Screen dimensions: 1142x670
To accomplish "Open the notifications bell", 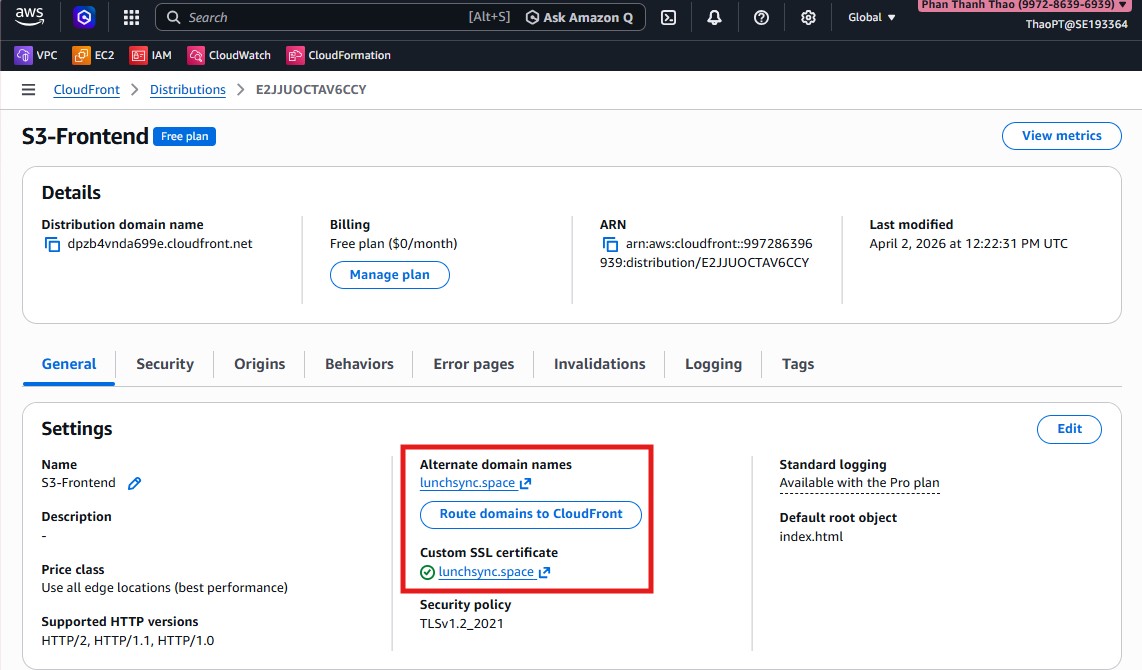I will click(x=714, y=18).
